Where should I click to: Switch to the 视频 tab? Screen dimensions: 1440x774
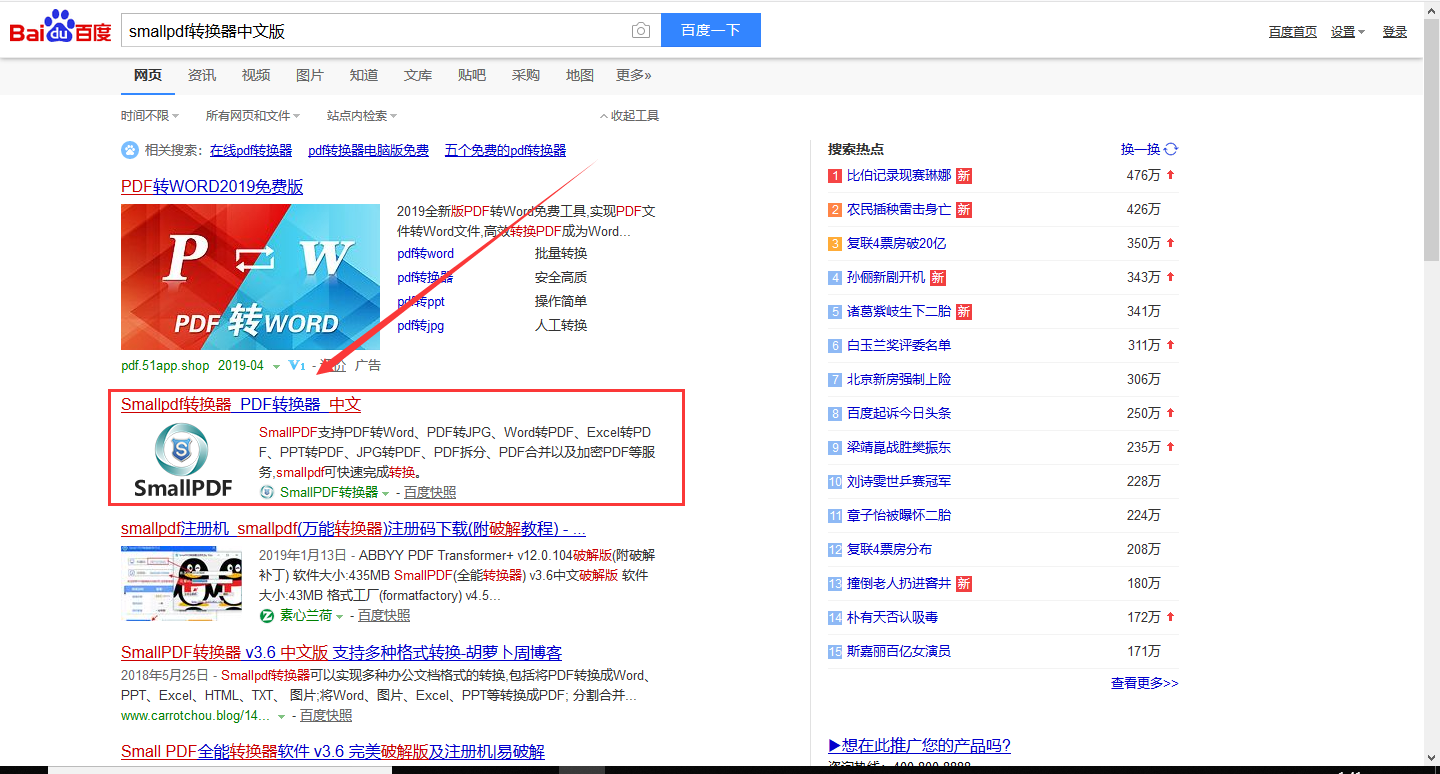tap(256, 75)
